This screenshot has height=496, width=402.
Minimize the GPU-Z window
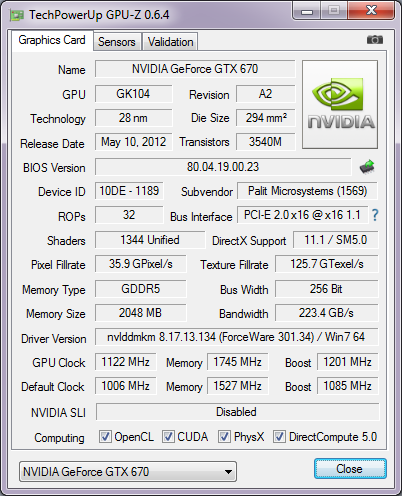tap(306, 11)
